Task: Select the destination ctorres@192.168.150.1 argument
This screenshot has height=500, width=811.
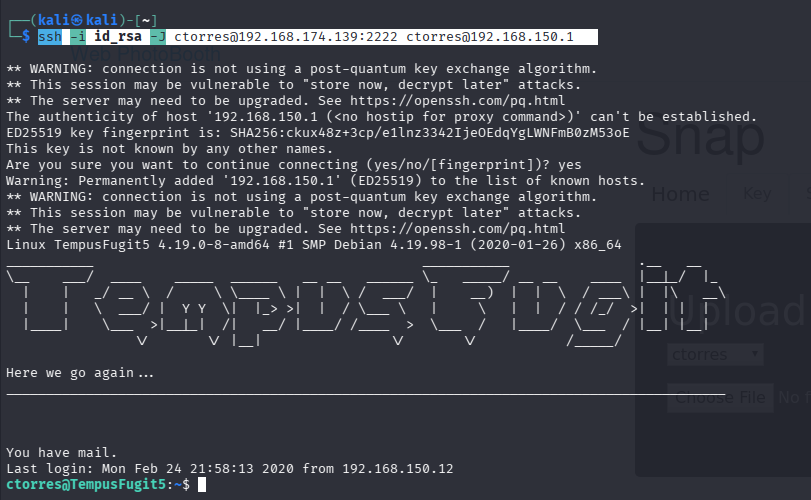Action: pos(490,37)
